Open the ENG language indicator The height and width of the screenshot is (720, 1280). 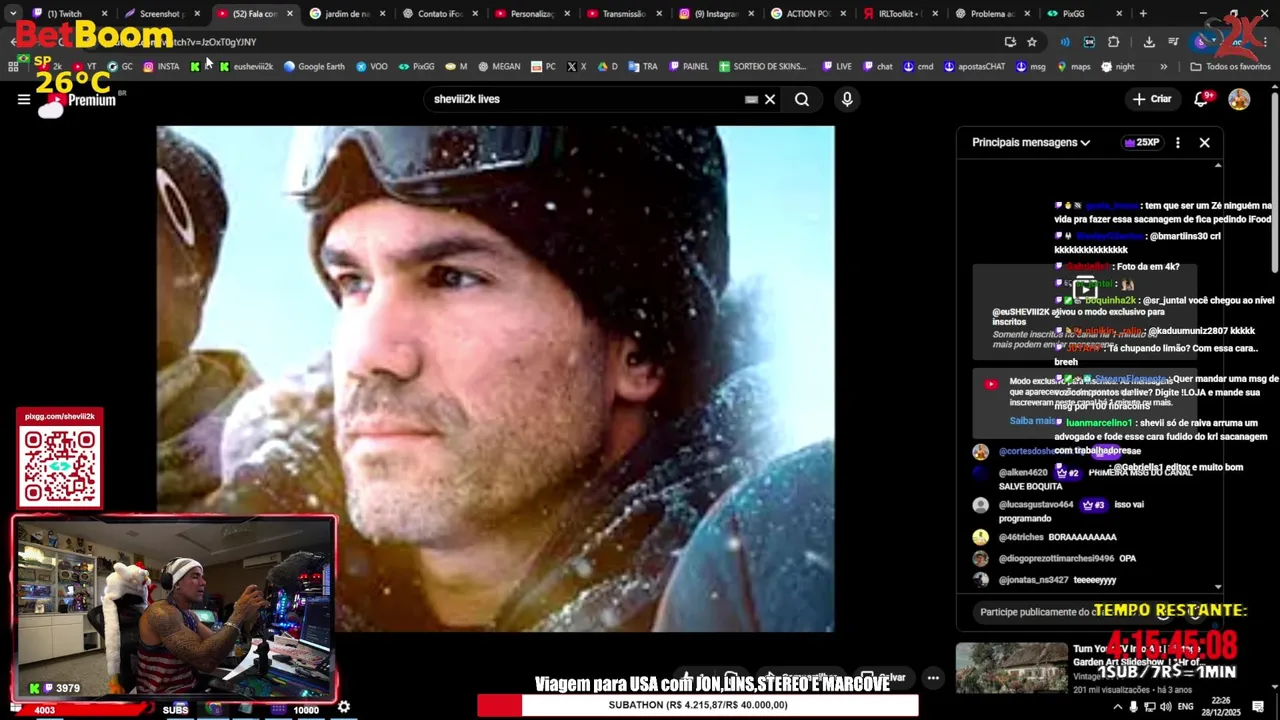1186,707
